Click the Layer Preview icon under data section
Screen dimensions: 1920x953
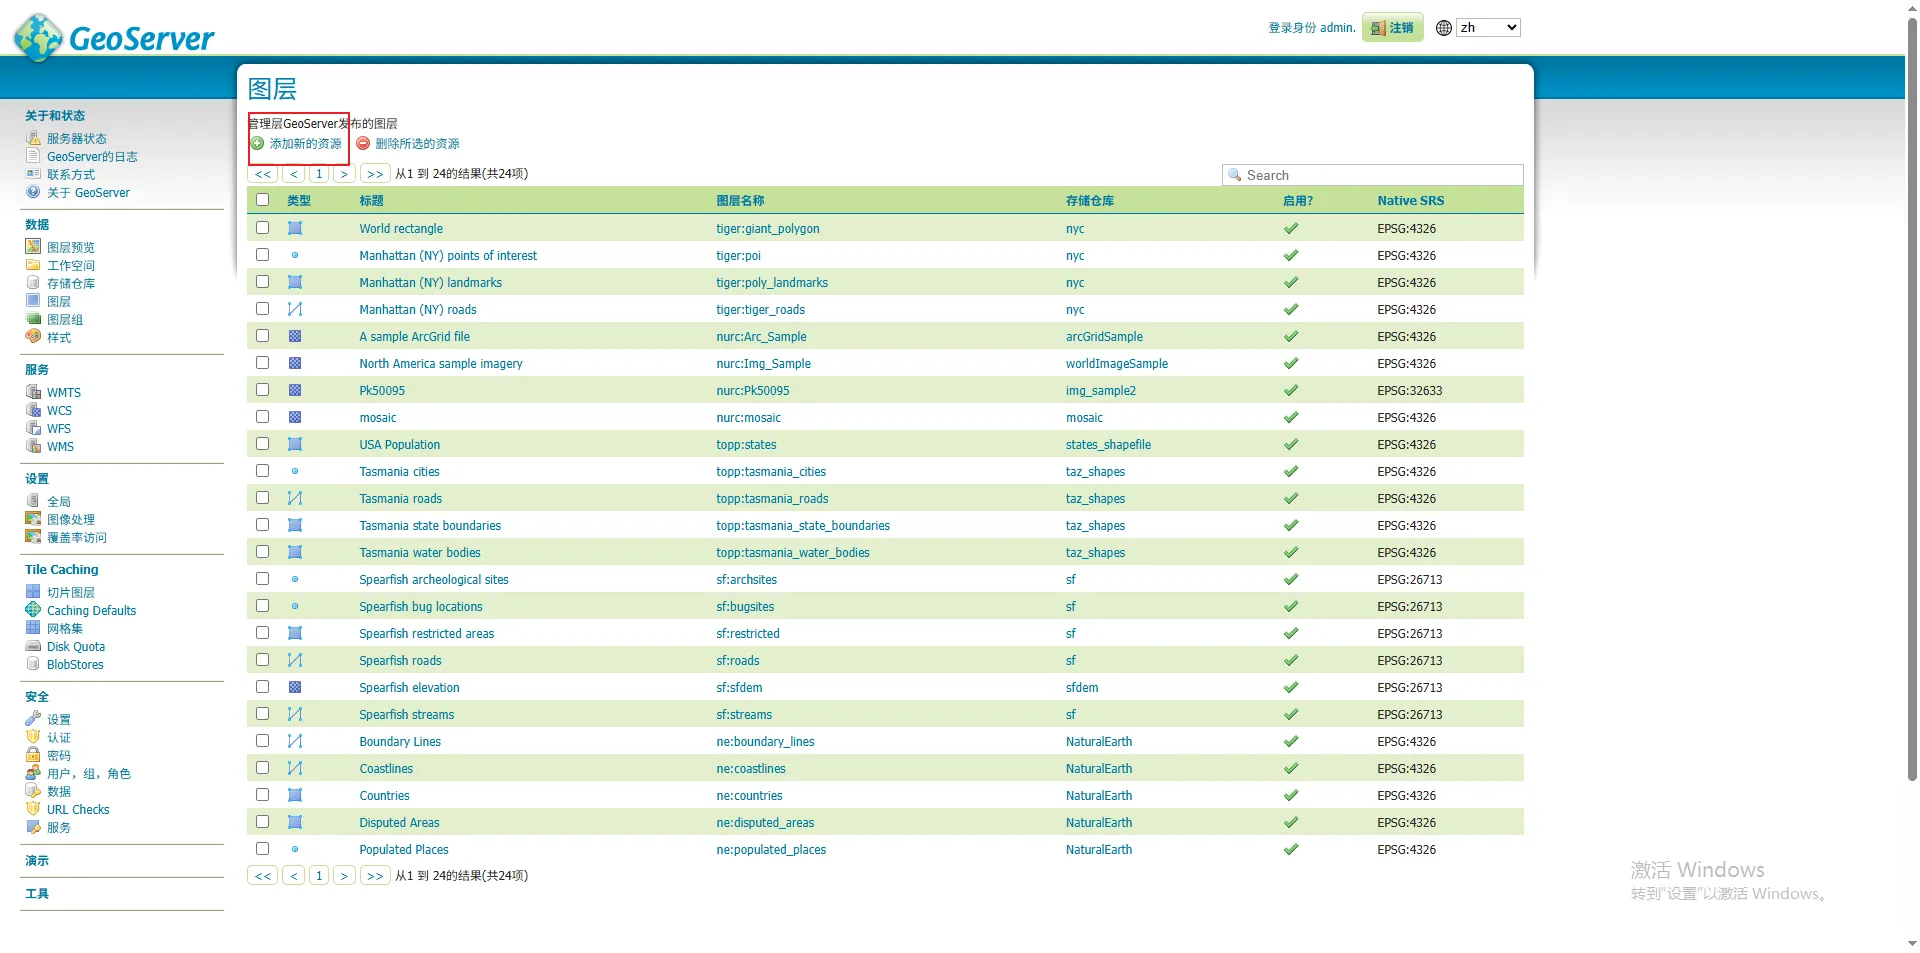[33, 247]
